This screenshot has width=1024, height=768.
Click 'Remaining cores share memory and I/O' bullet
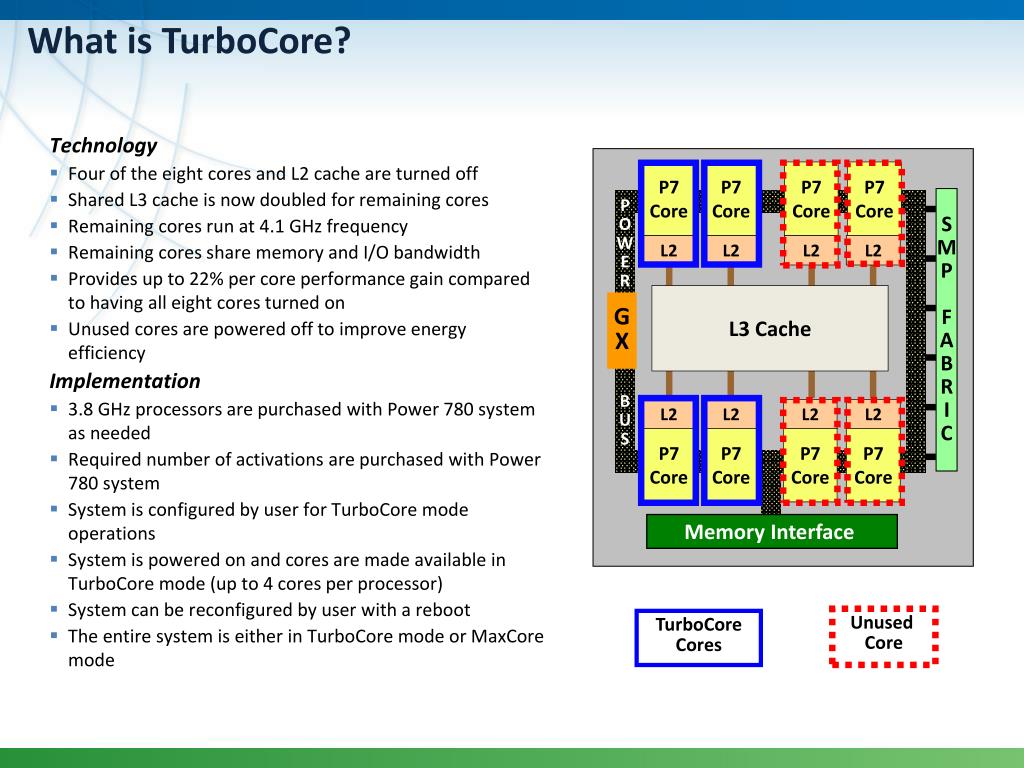274,252
